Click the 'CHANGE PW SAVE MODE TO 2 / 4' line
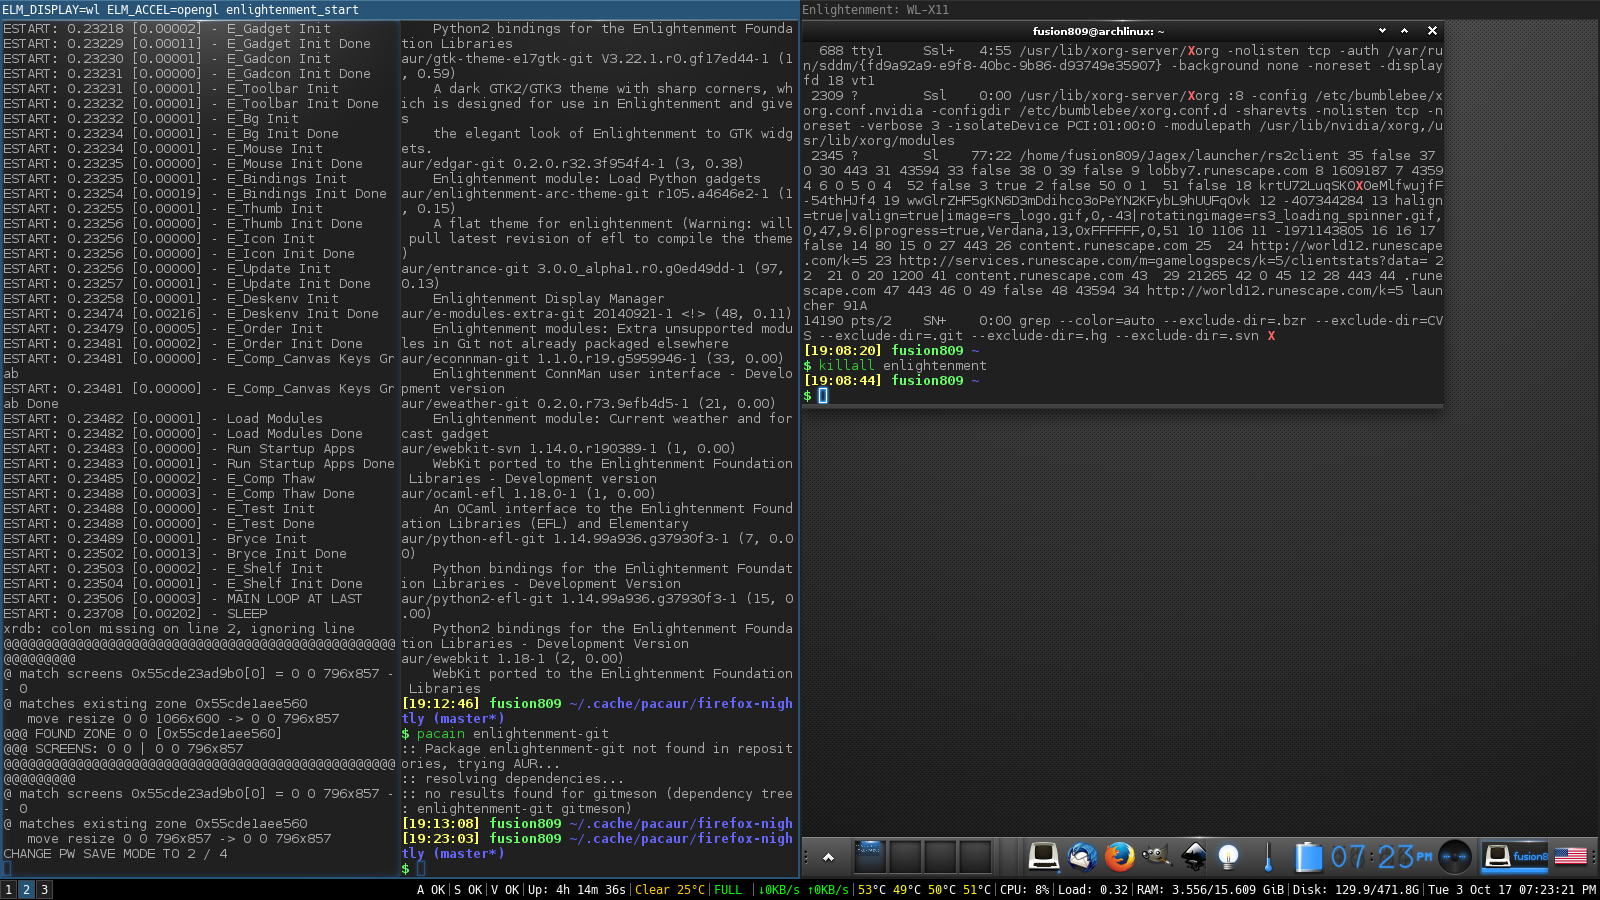This screenshot has height=900, width=1600. coord(115,853)
